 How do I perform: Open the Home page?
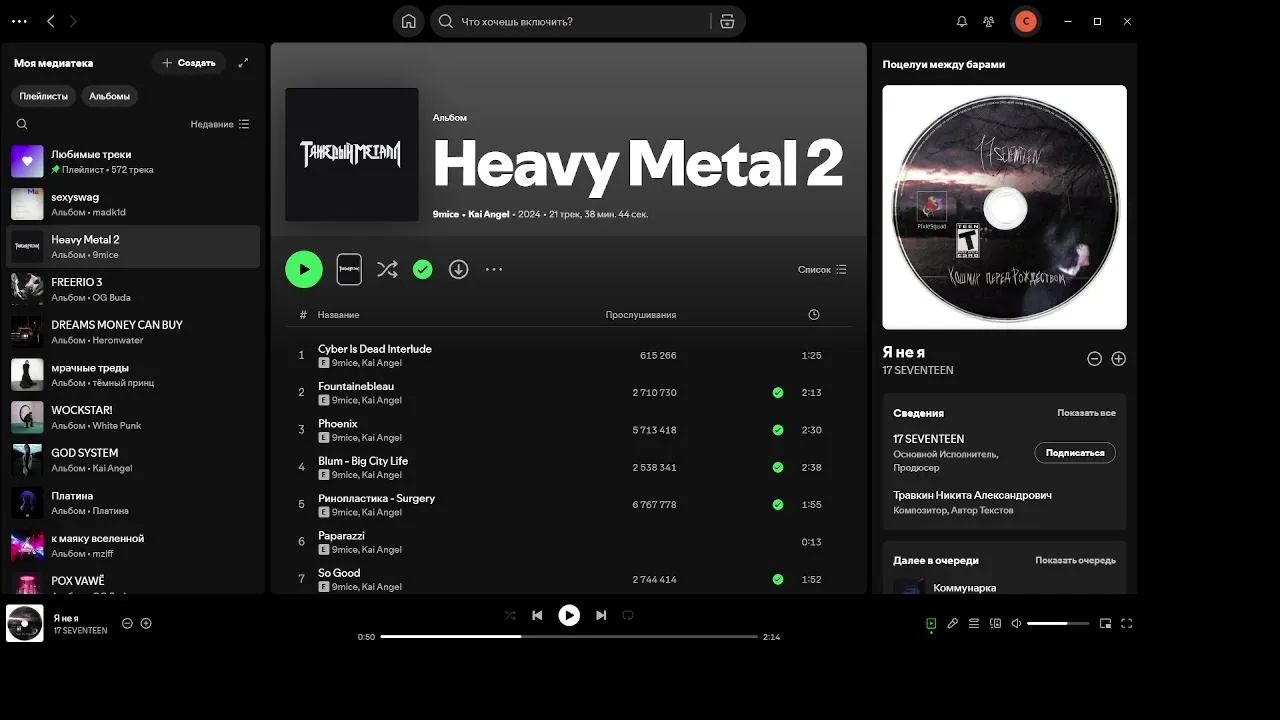pos(408,21)
